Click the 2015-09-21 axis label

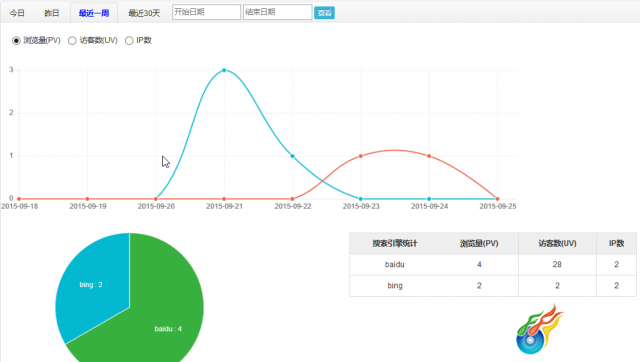[224, 207]
